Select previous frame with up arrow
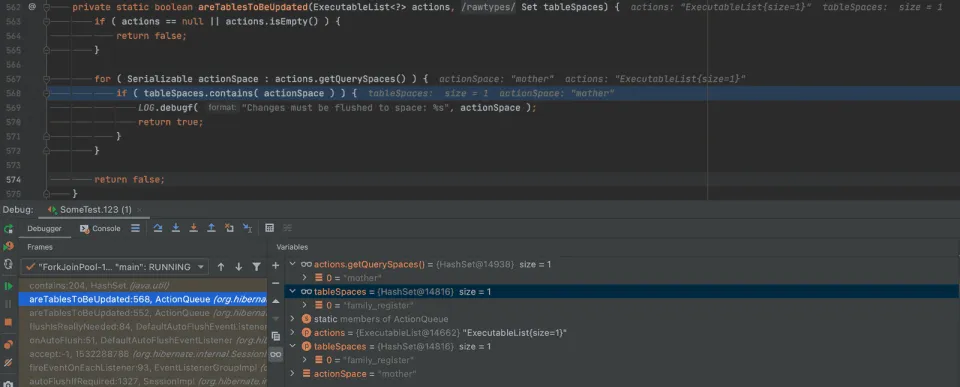The height and width of the screenshot is (387, 960). tap(221, 267)
